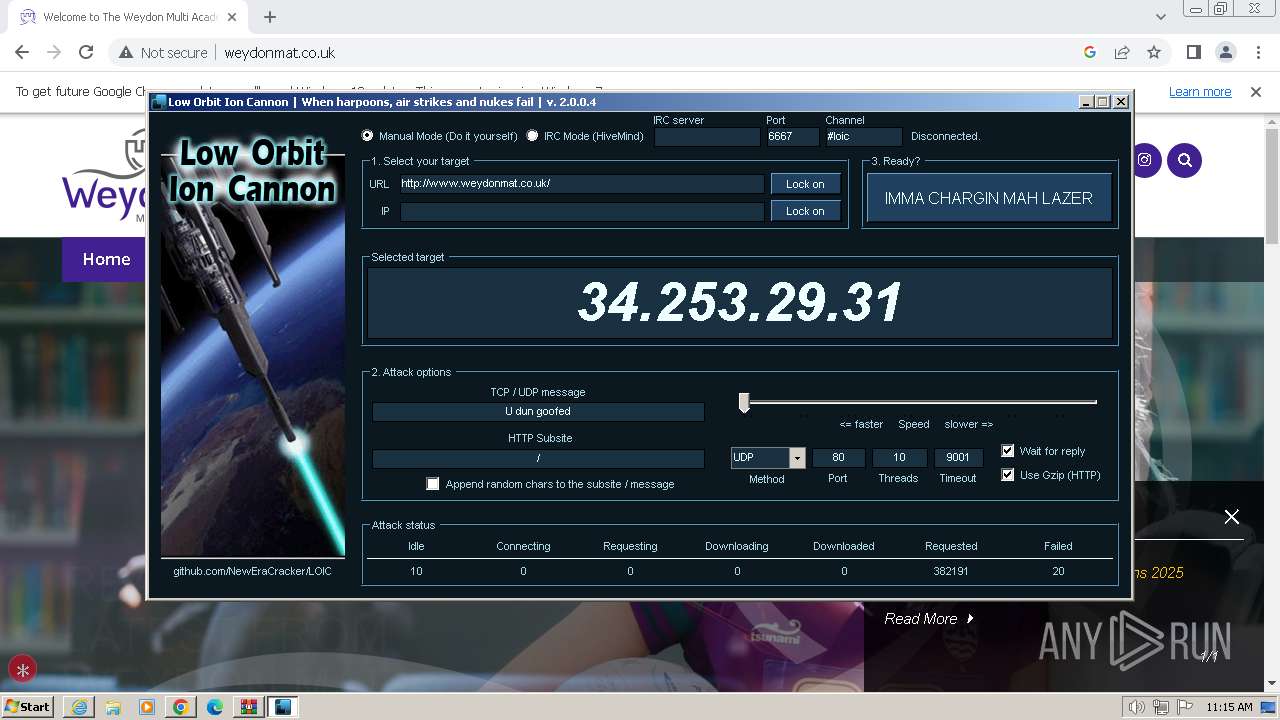Open the Chrome profile avatar
The width and height of the screenshot is (1280, 720).
tap(1226, 52)
